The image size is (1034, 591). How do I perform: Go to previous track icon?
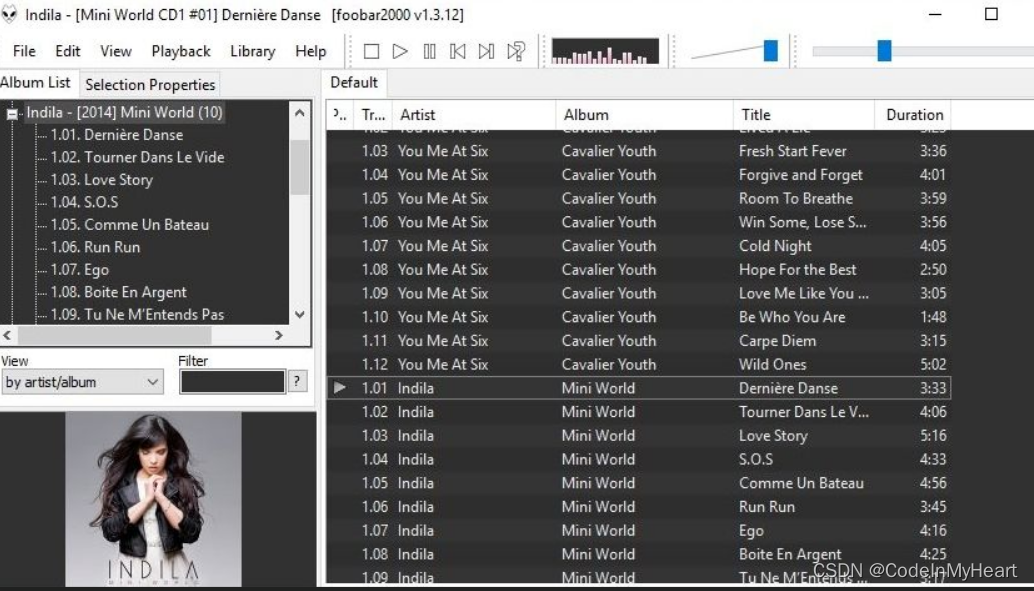click(458, 51)
